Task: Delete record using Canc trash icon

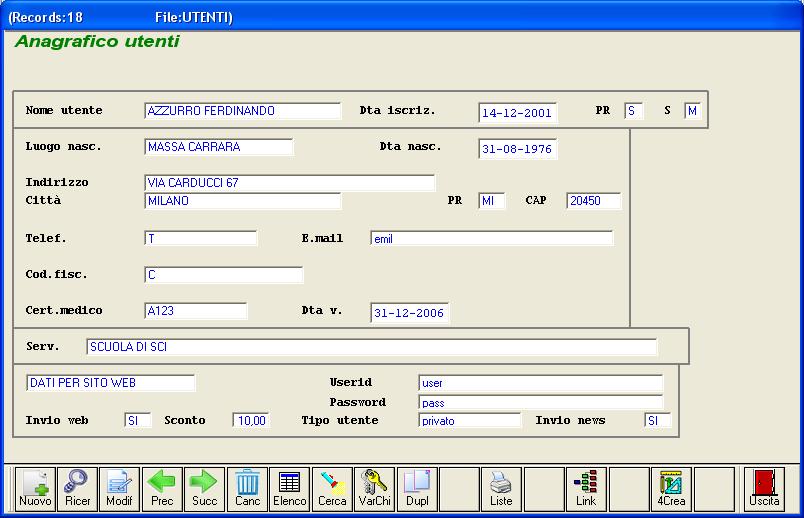Action: [247, 489]
